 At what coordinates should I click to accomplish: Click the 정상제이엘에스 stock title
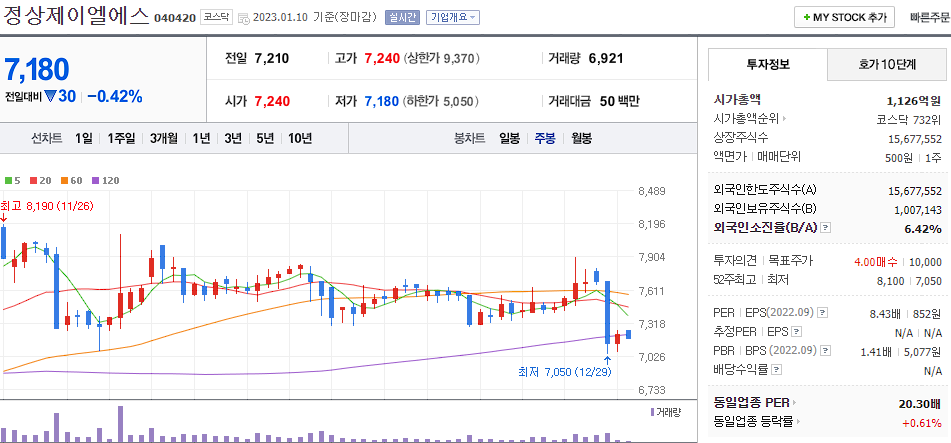point(76,15)
